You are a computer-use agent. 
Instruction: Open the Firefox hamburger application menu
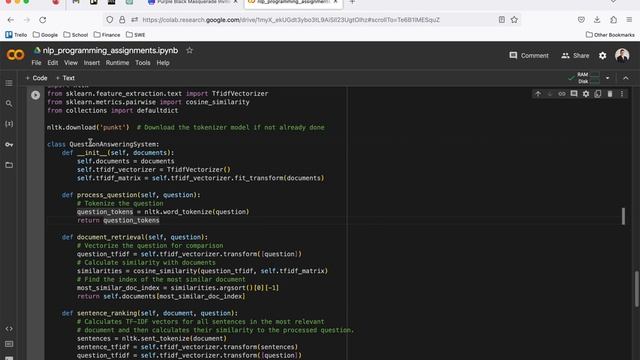(x=629, y=20)
